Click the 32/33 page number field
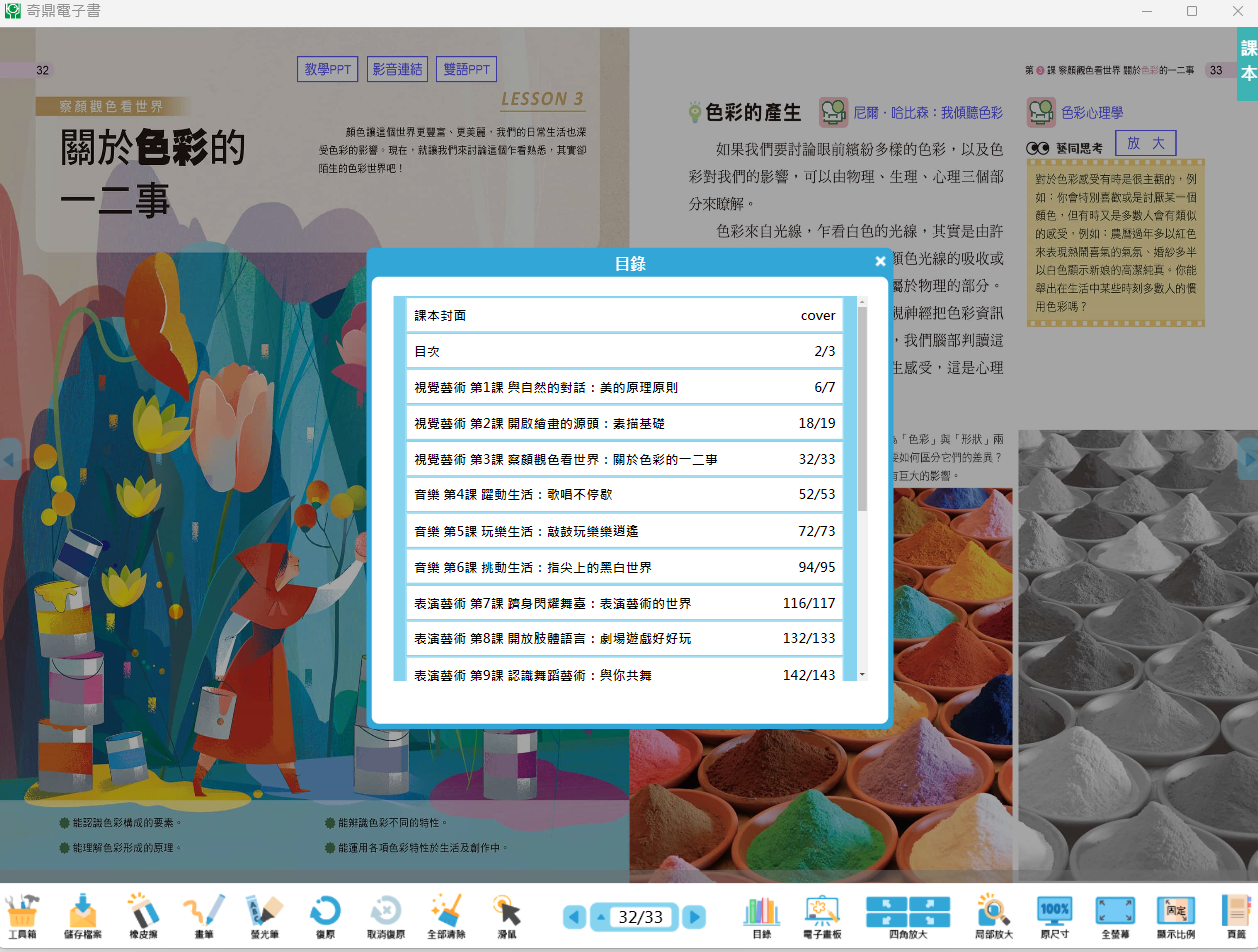Image resolution: width=1258 pixels, height=952 pixels. click(641, 917)
